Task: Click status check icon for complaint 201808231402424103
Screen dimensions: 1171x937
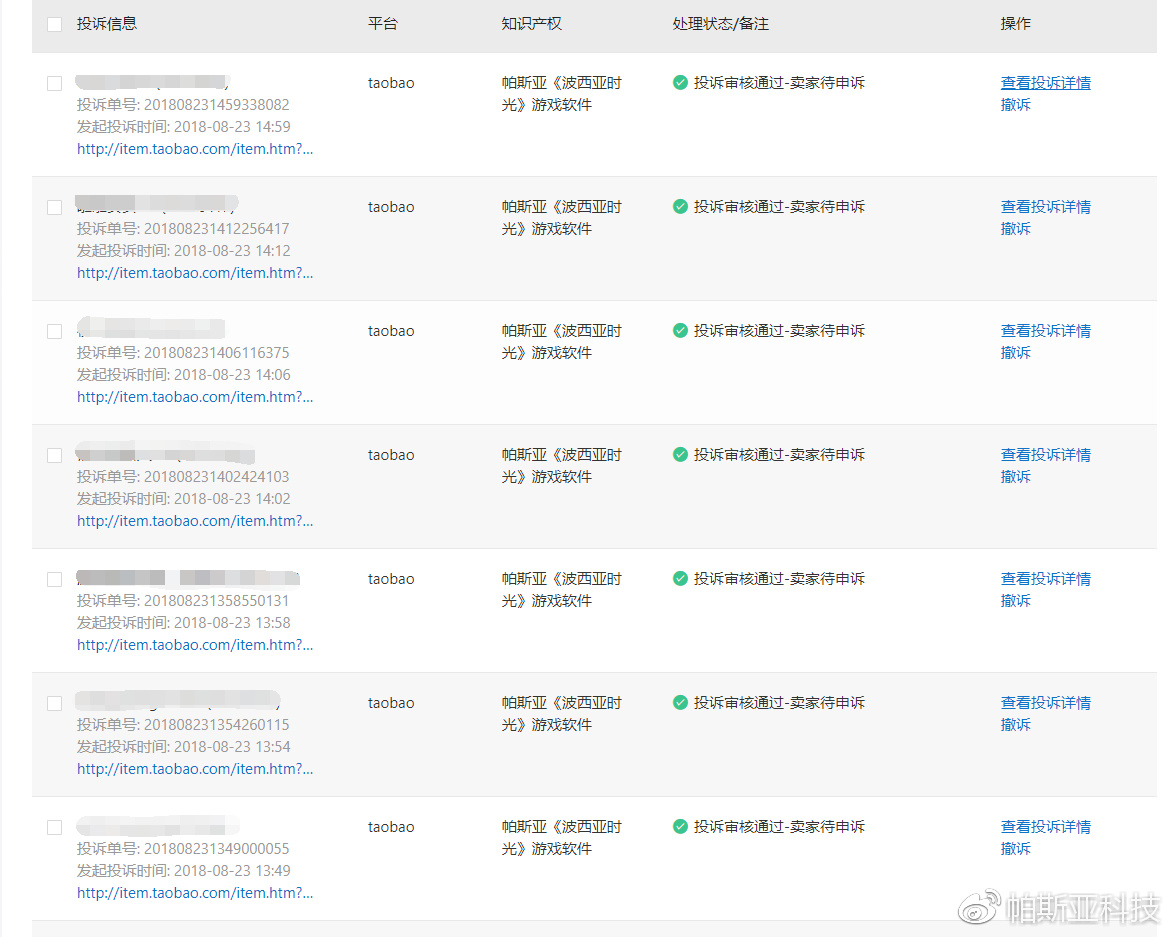Action: (x=680, y=455)
